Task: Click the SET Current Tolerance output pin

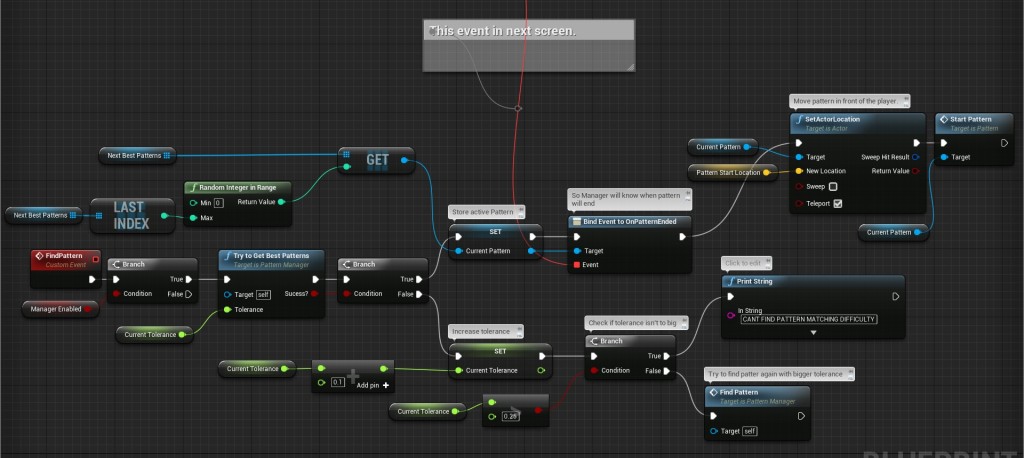Action: (542, 370)
